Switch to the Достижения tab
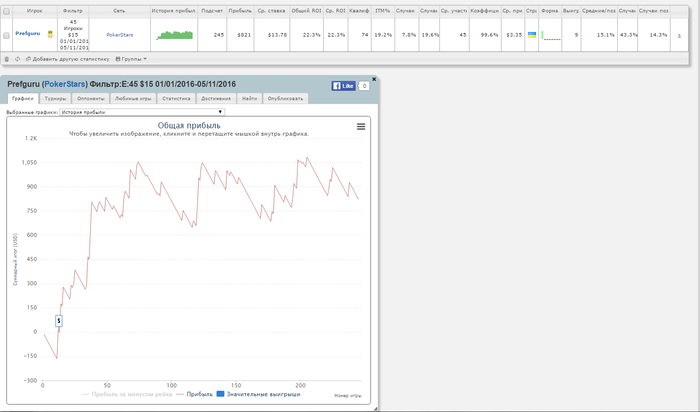The width and height of the screenshot is (700, 412). click(x=216, y=98)
